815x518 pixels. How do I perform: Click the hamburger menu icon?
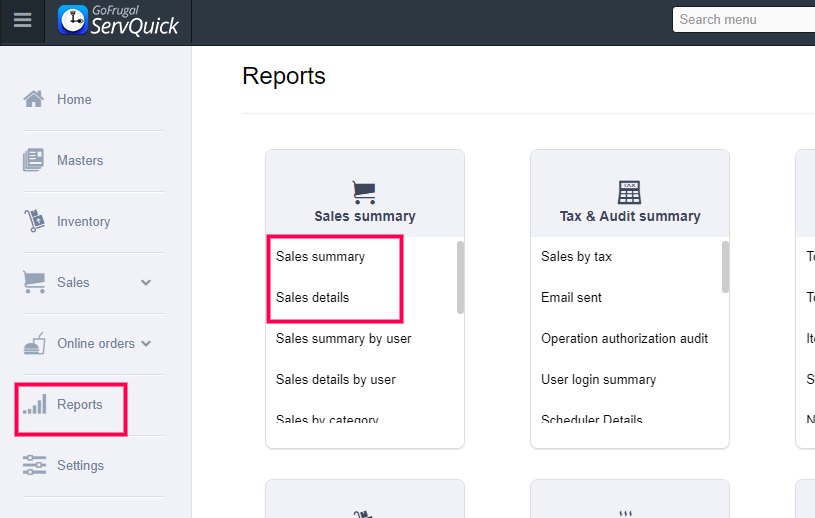pos(22,20)
